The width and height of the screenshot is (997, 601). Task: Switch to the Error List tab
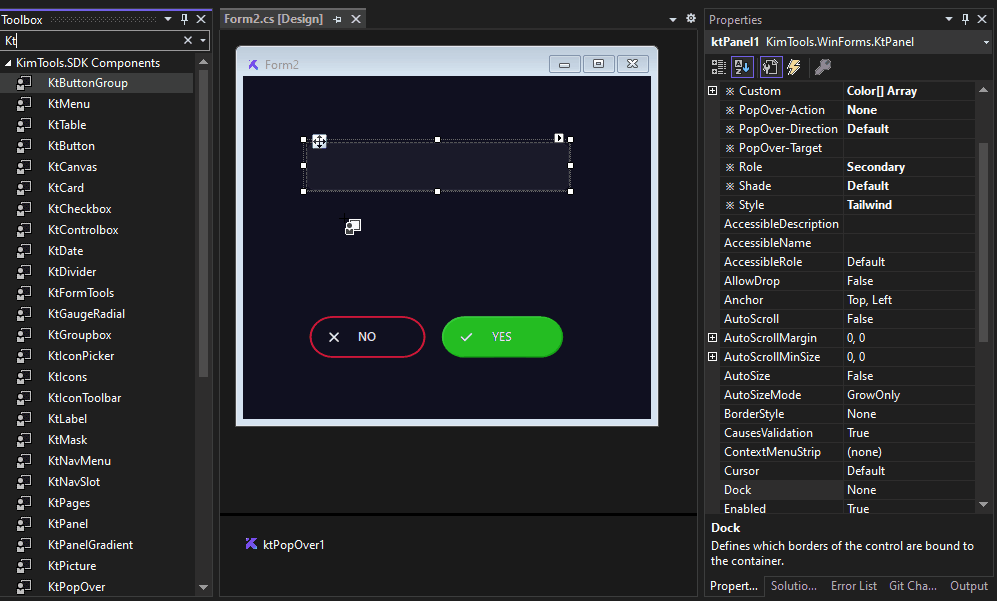(853, 586)
